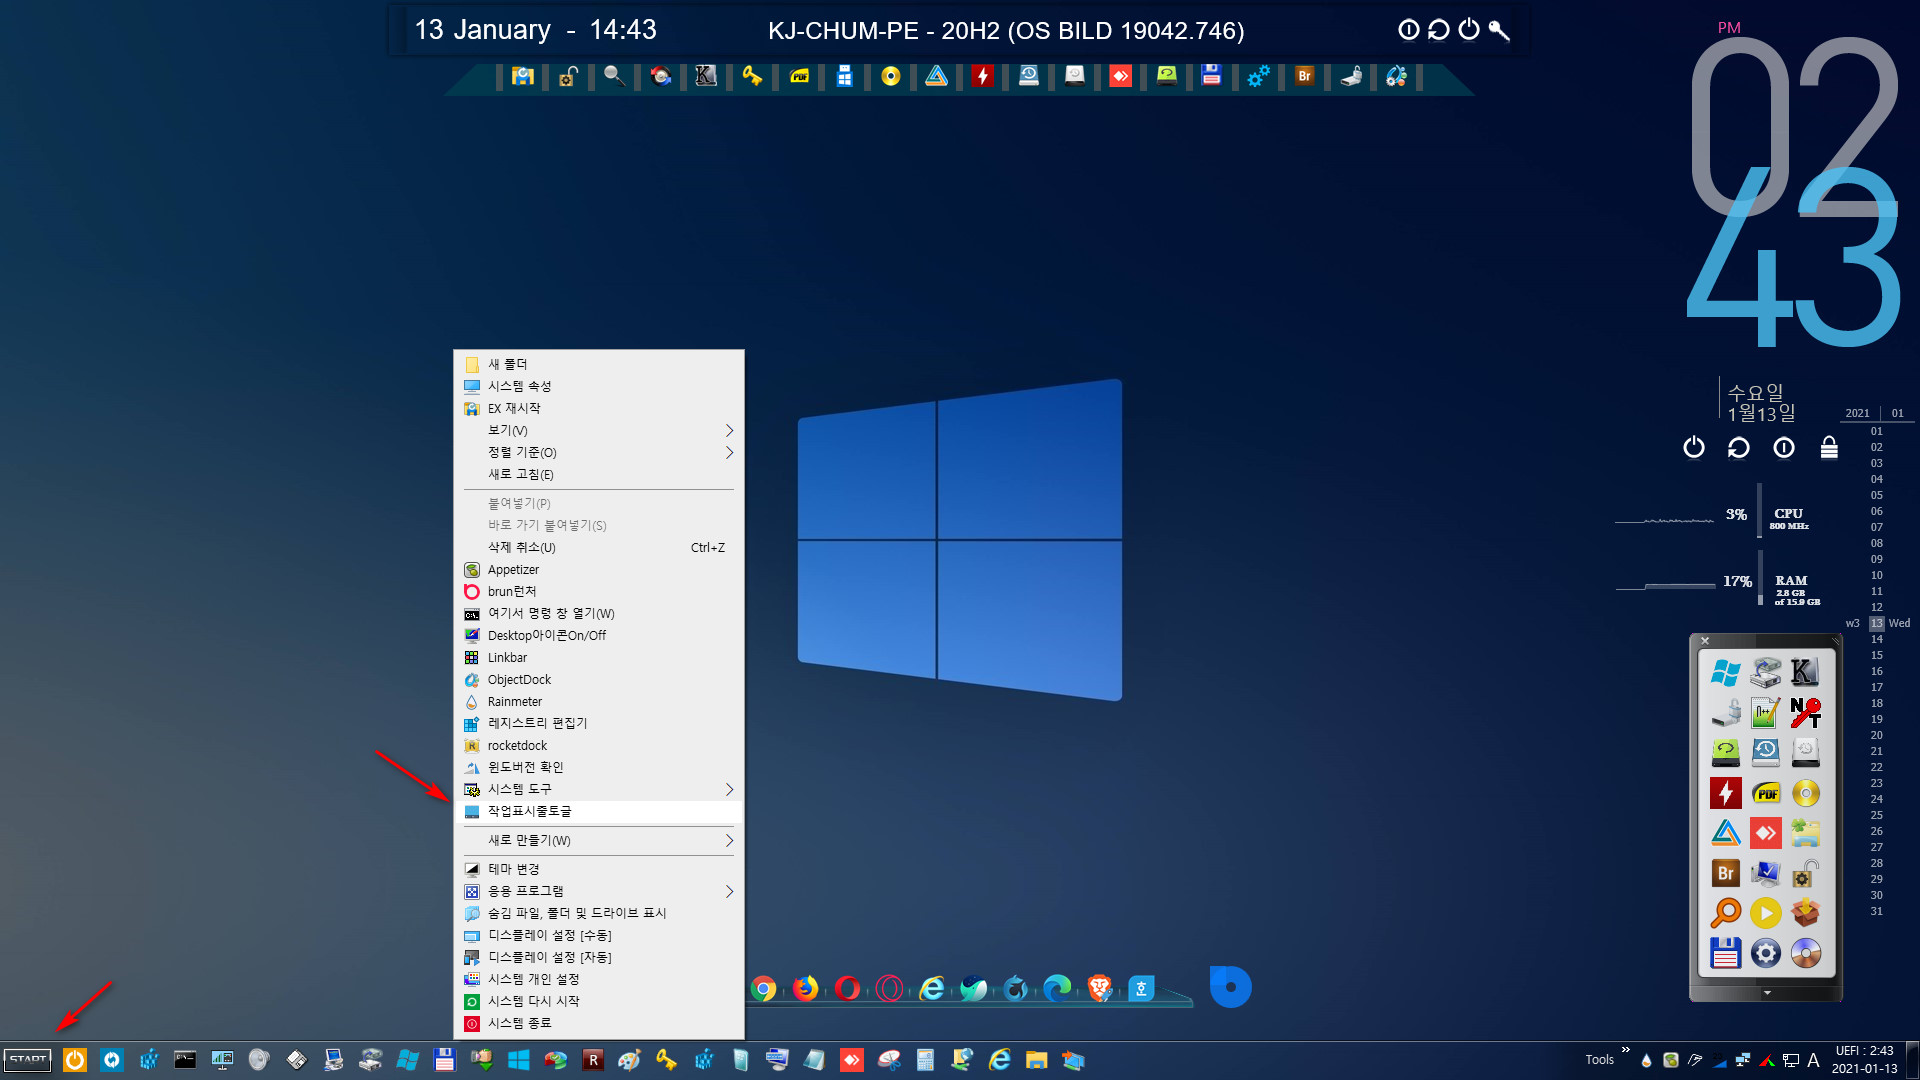Click the yellow play button icon in launcher panel

[x=1765, y=913]
